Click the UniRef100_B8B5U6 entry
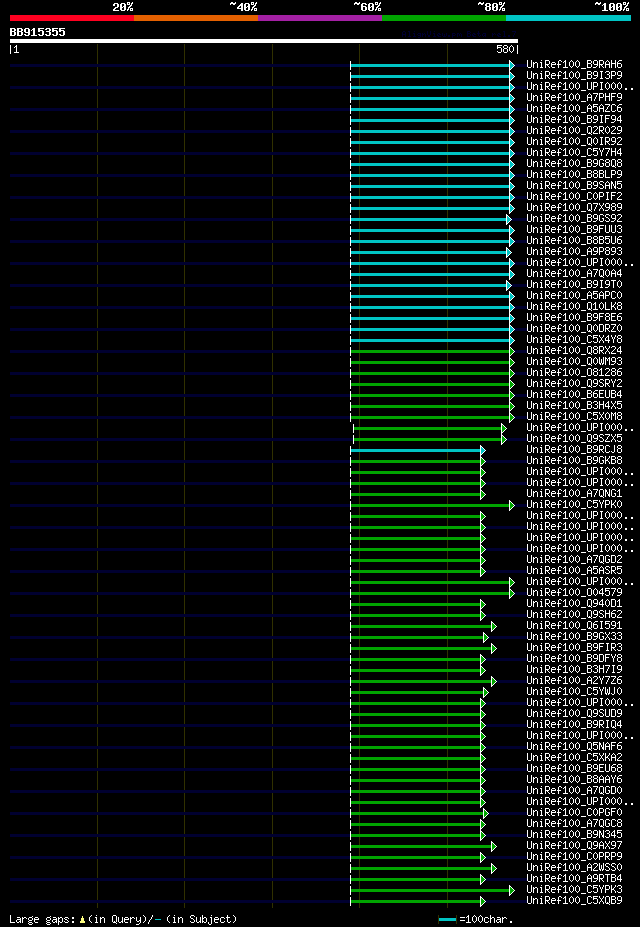 (x=574, y=241)
